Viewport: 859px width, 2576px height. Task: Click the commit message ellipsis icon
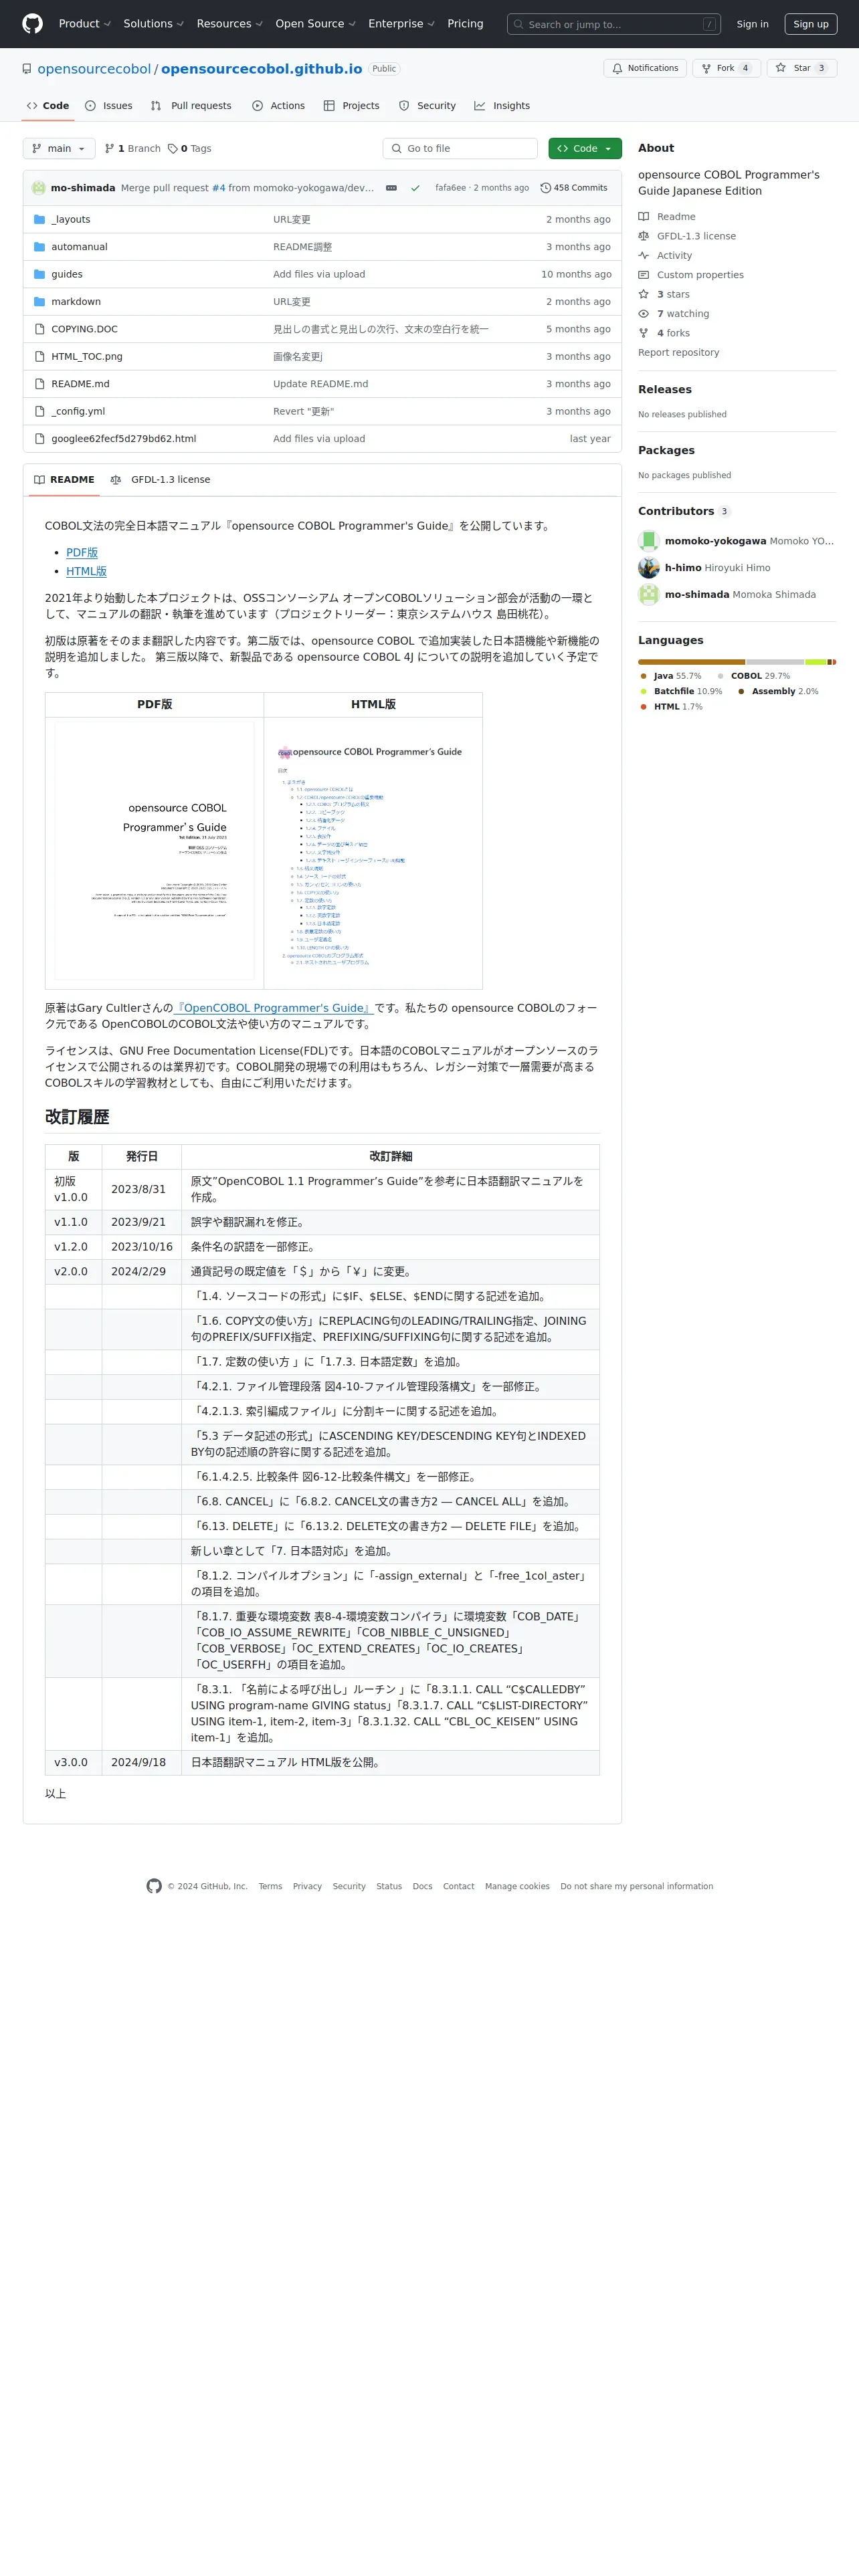(x=391, y=188)
